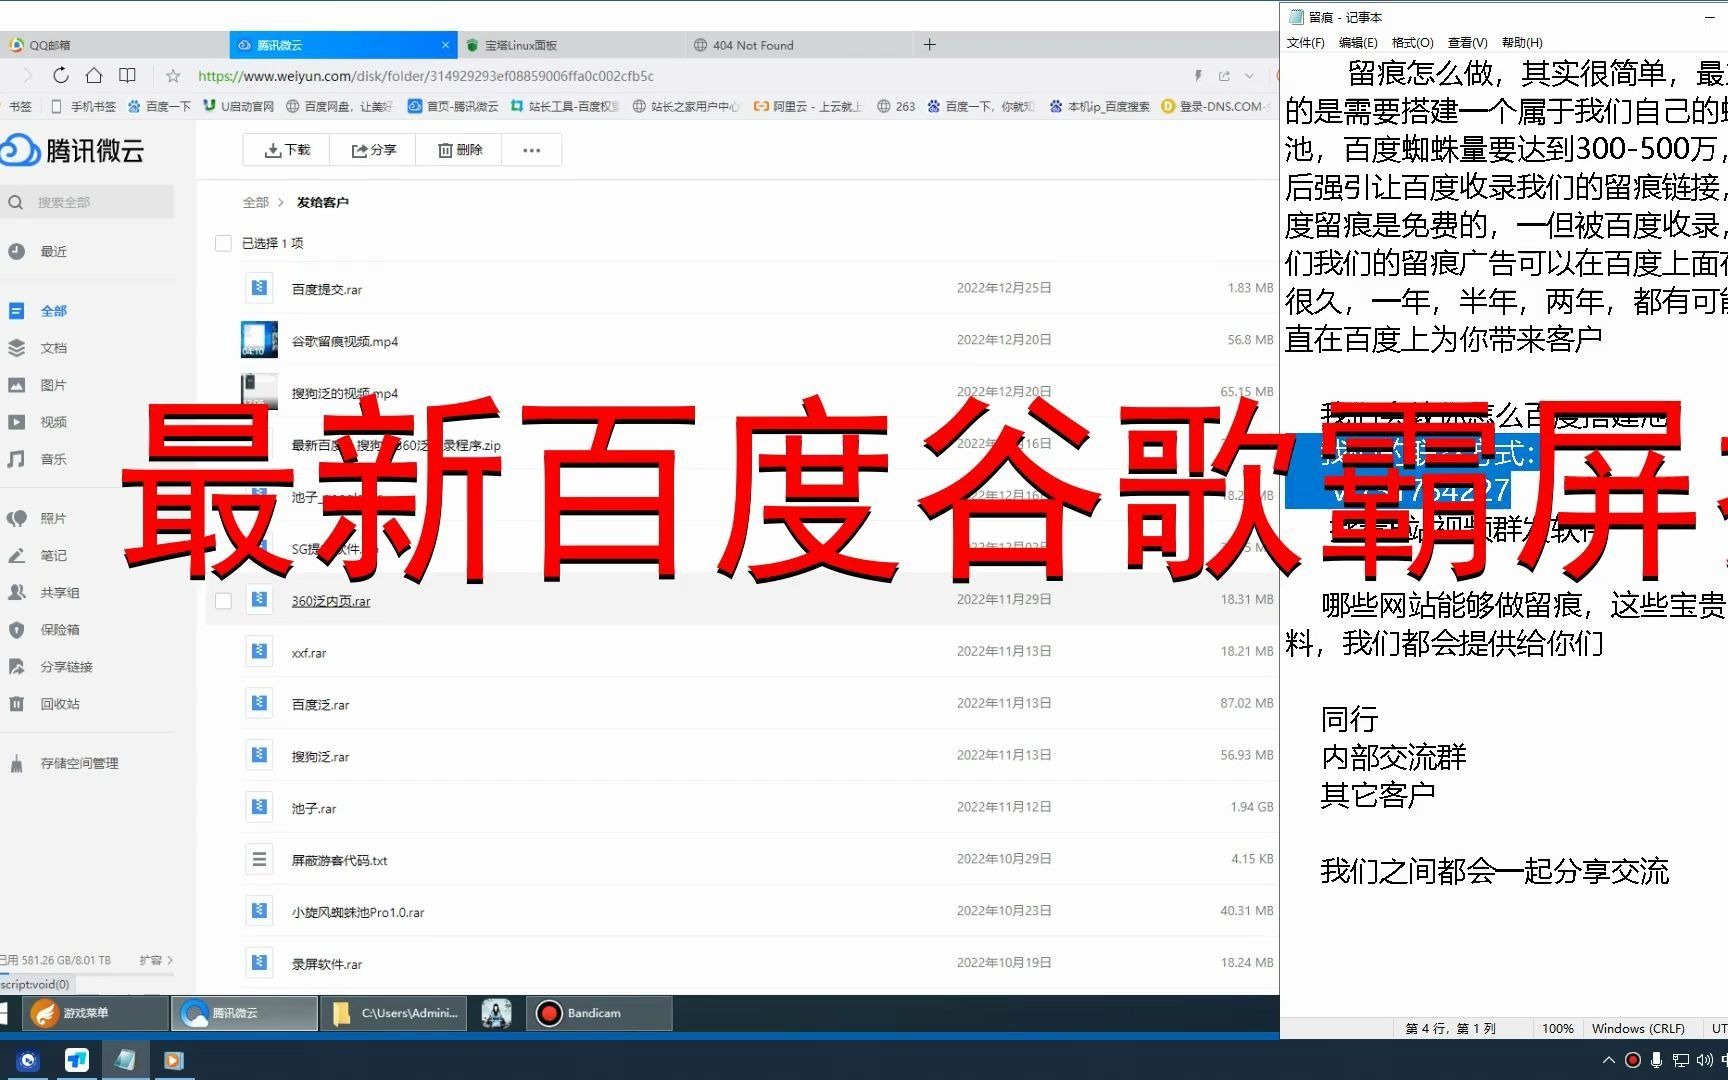Click the 删除 delete button
This screenshot has height=1080, width=1728.
[460, 150]
